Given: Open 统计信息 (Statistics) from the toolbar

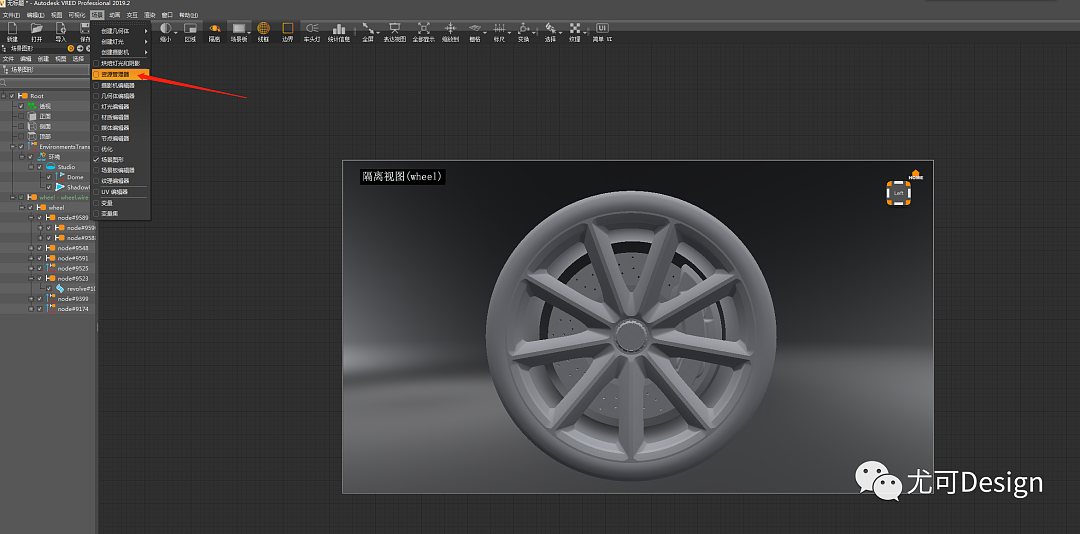Looking at the screenshot, I should click(x=339, y=29).
